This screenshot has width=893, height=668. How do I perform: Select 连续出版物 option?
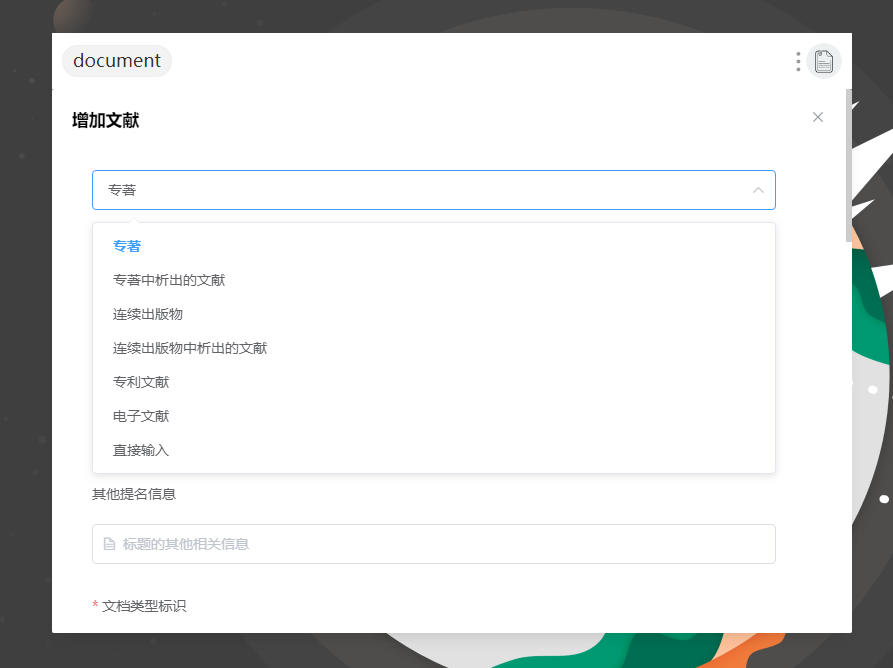point(433,314)
